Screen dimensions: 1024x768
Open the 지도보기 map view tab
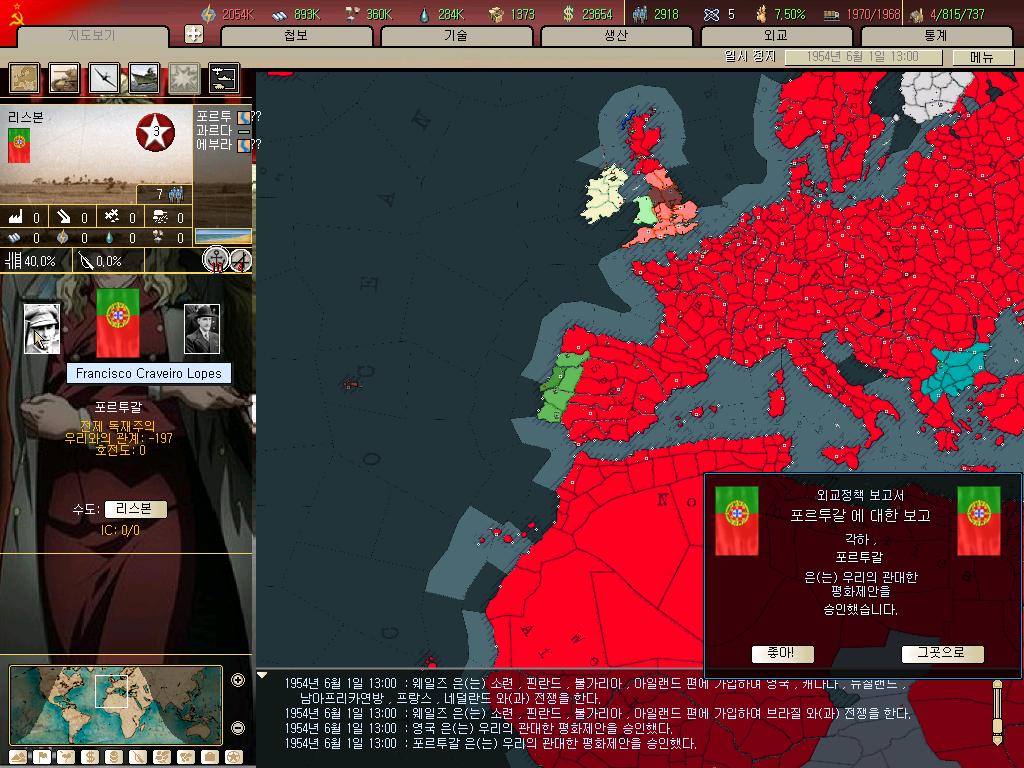coord(92,36)
